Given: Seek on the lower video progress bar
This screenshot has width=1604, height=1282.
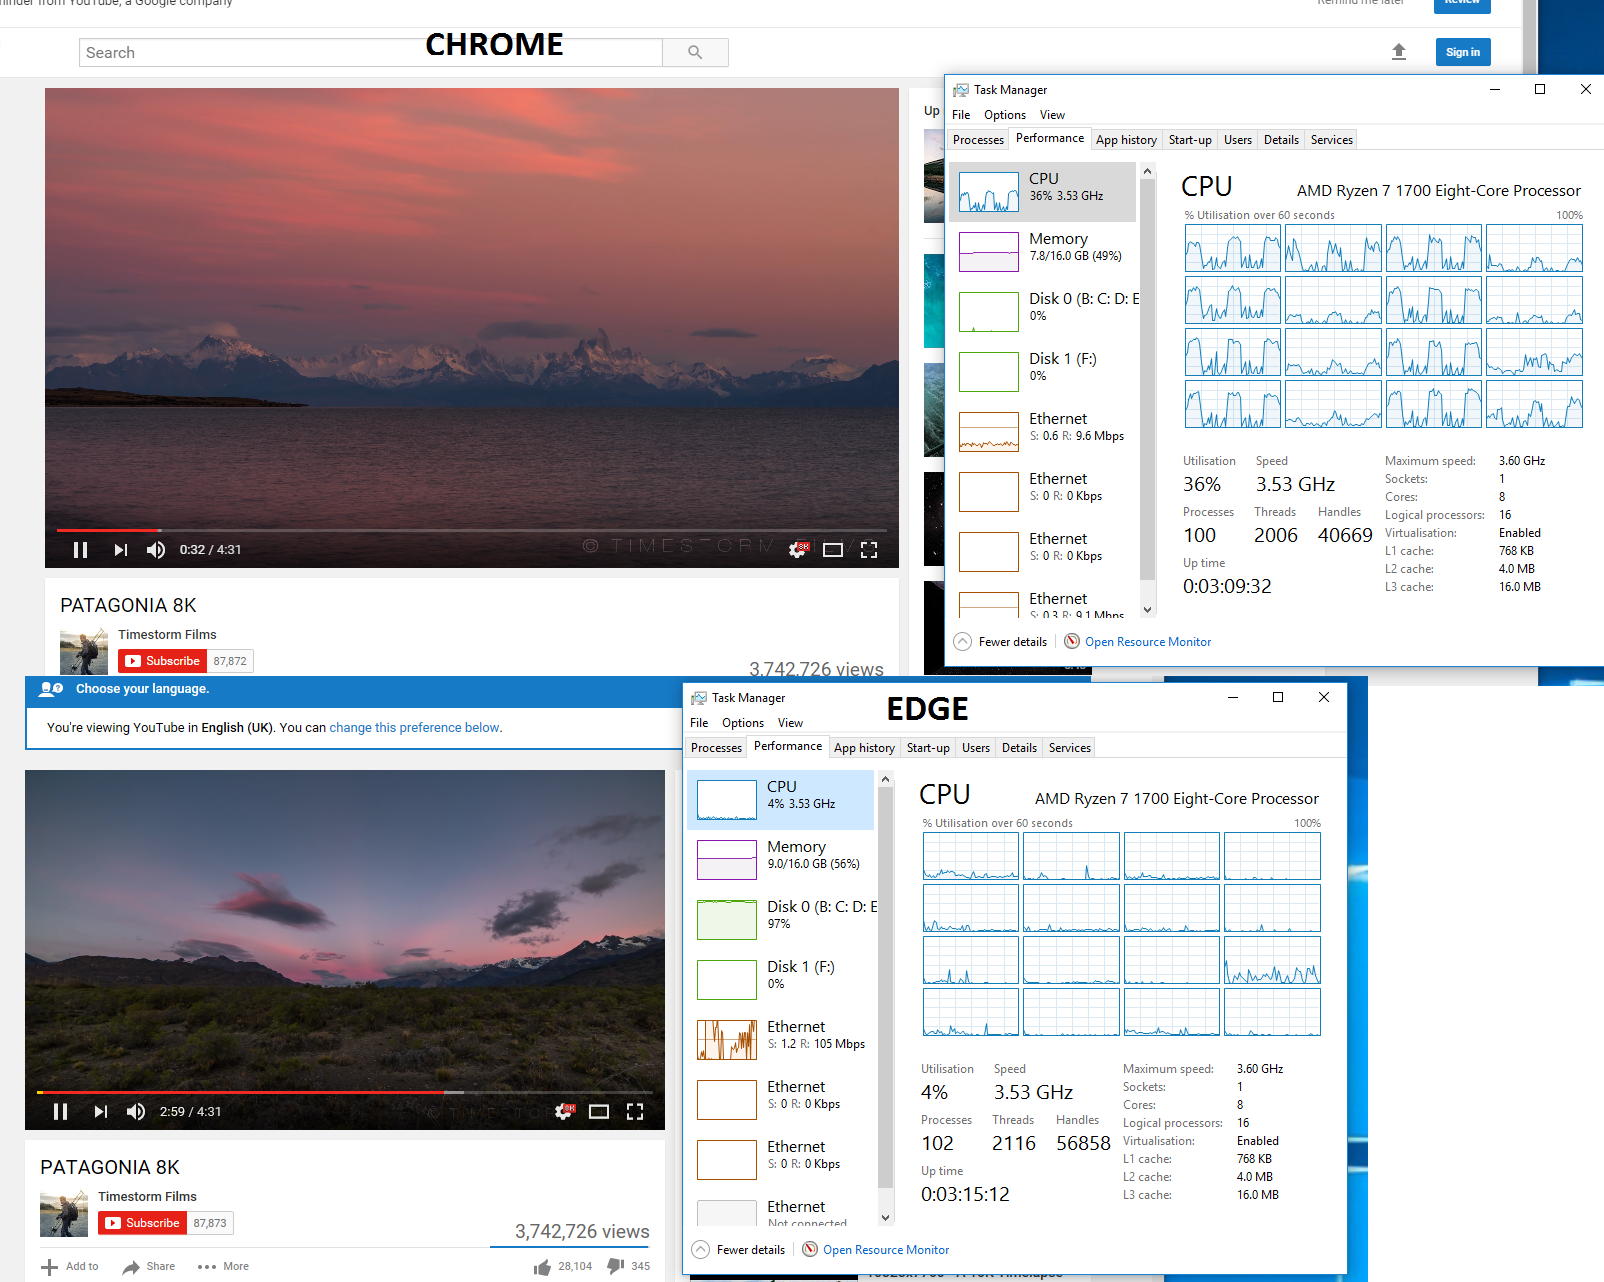Looking at the screenshot, I should (345, 1092).
